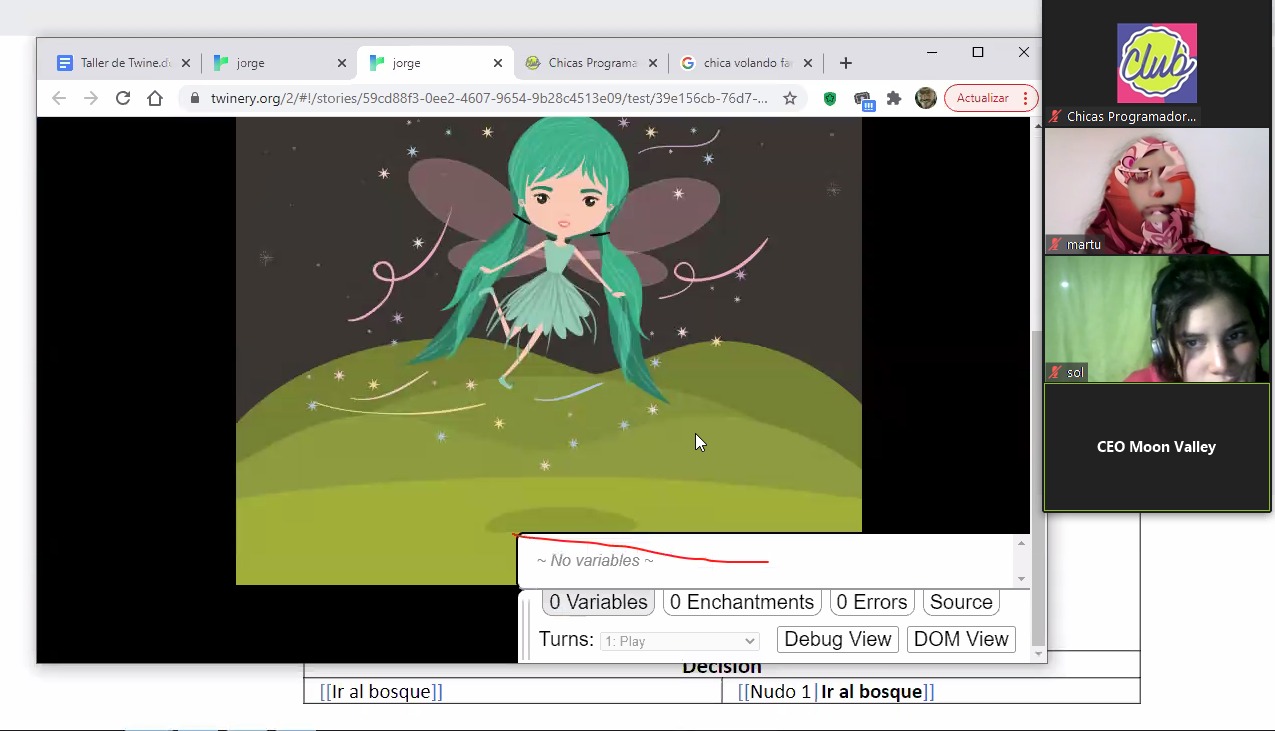The height and width of the screenshot is (731, 1275).
Task: View the story Source
Action: [961, 602]
